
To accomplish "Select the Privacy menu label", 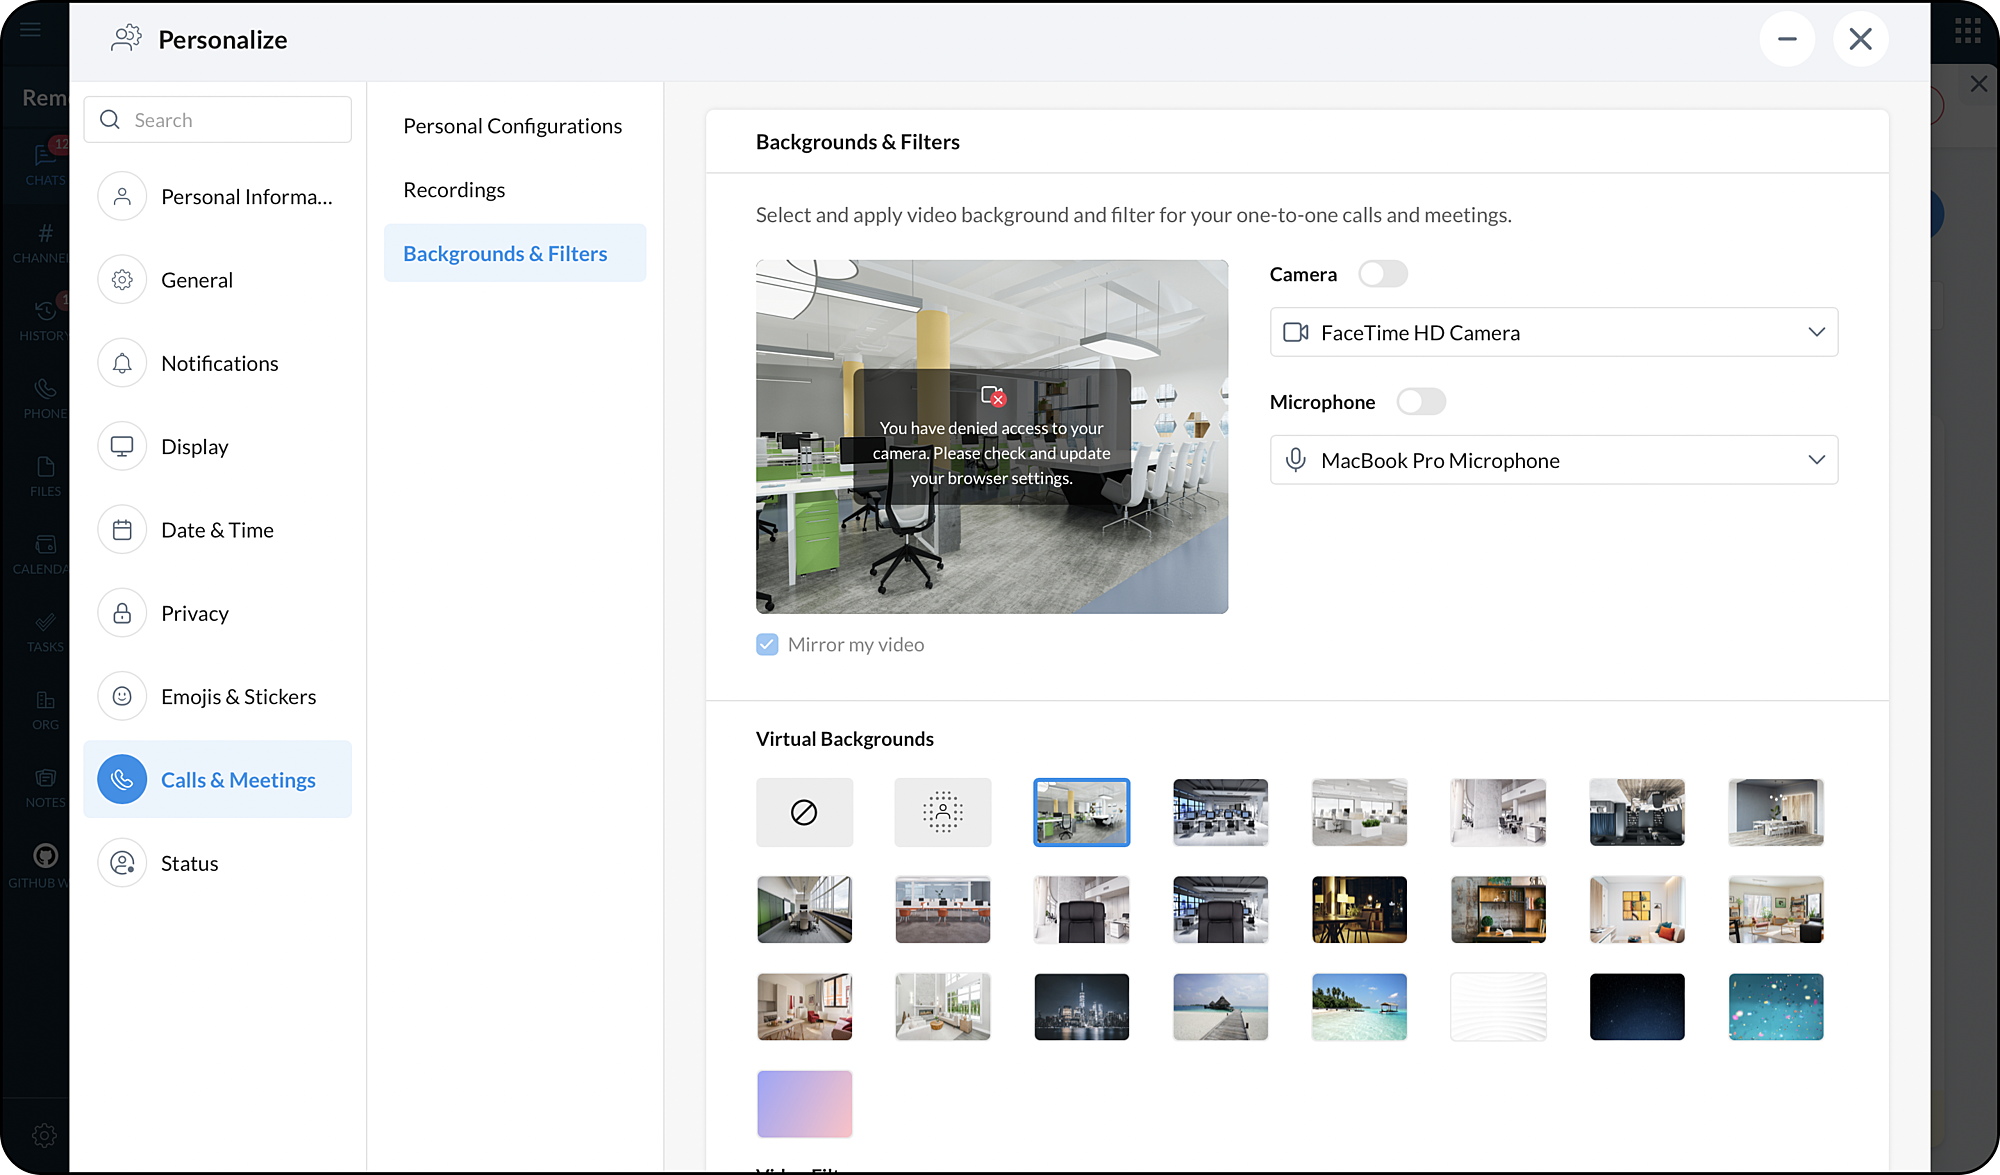I will [x=195, y=613].
